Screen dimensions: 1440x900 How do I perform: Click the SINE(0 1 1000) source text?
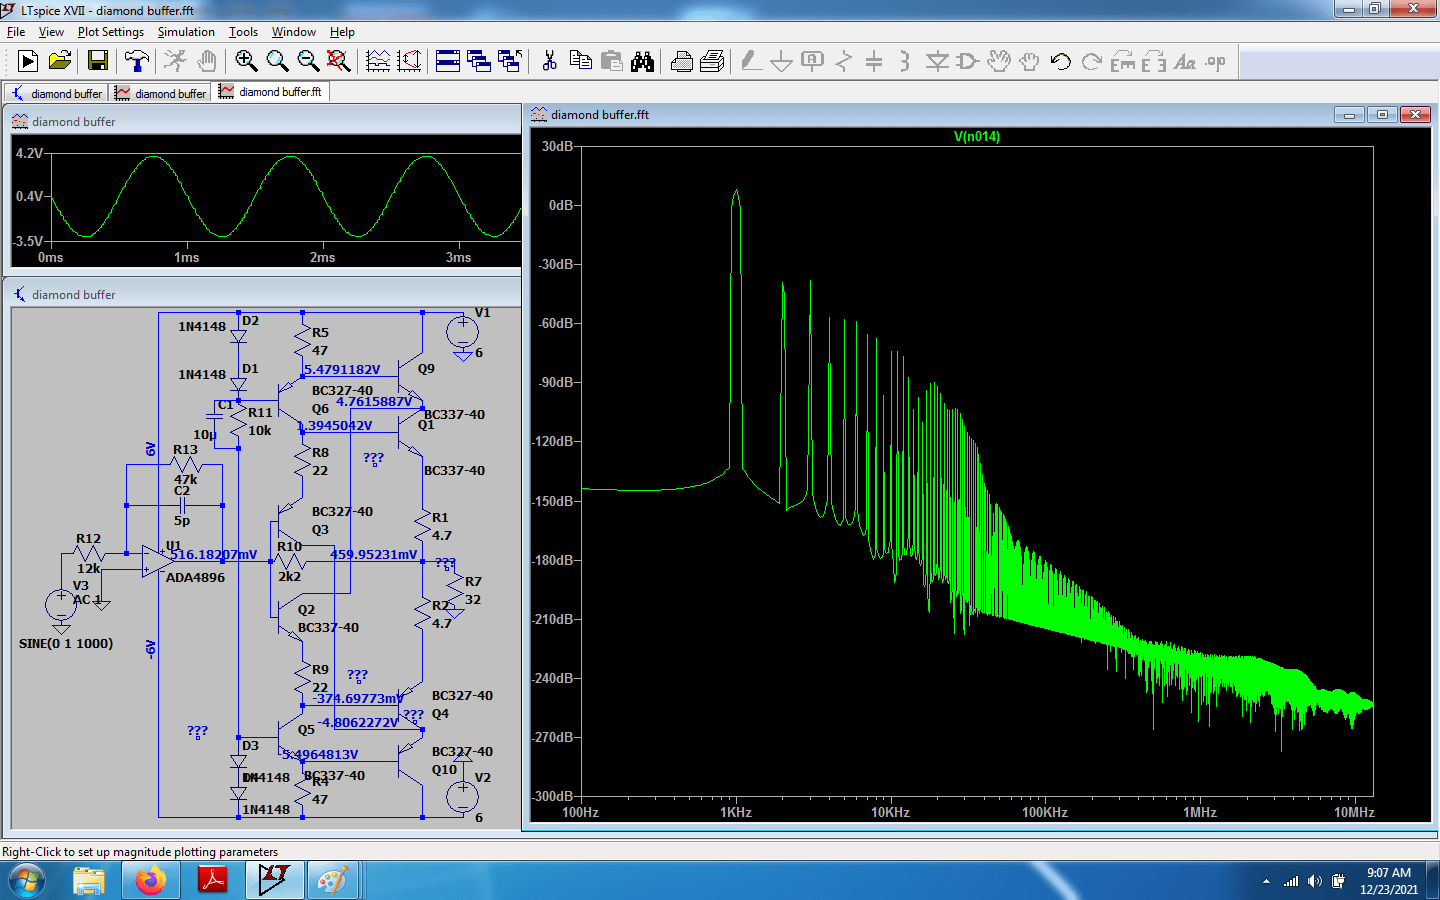66,644
